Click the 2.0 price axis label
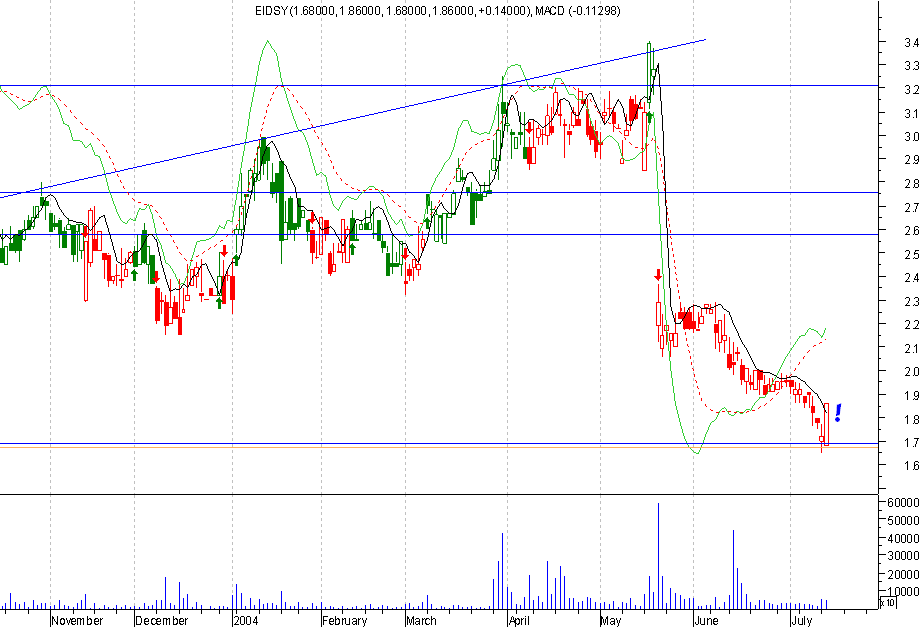Viewport: 923px width, 627px height. pyautogui.click(x=912, y=371)
